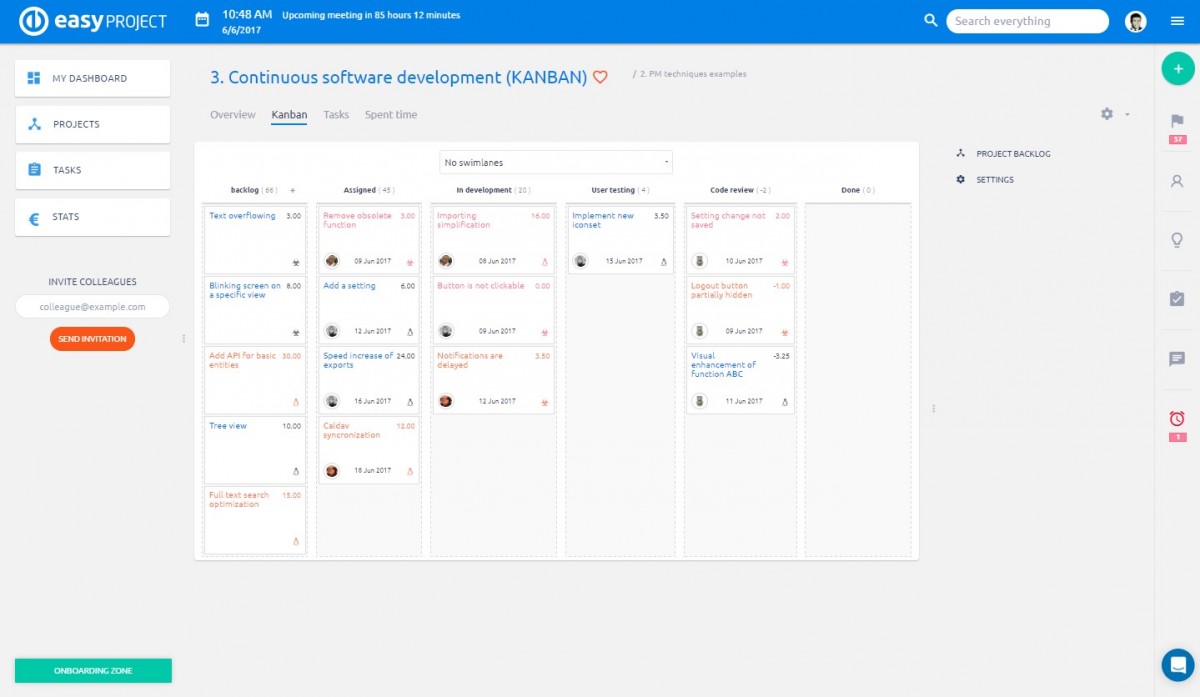Select Stats in the left sidebar
The height and width of the screenshot is (697, 1200).
[x=92, y=216]
